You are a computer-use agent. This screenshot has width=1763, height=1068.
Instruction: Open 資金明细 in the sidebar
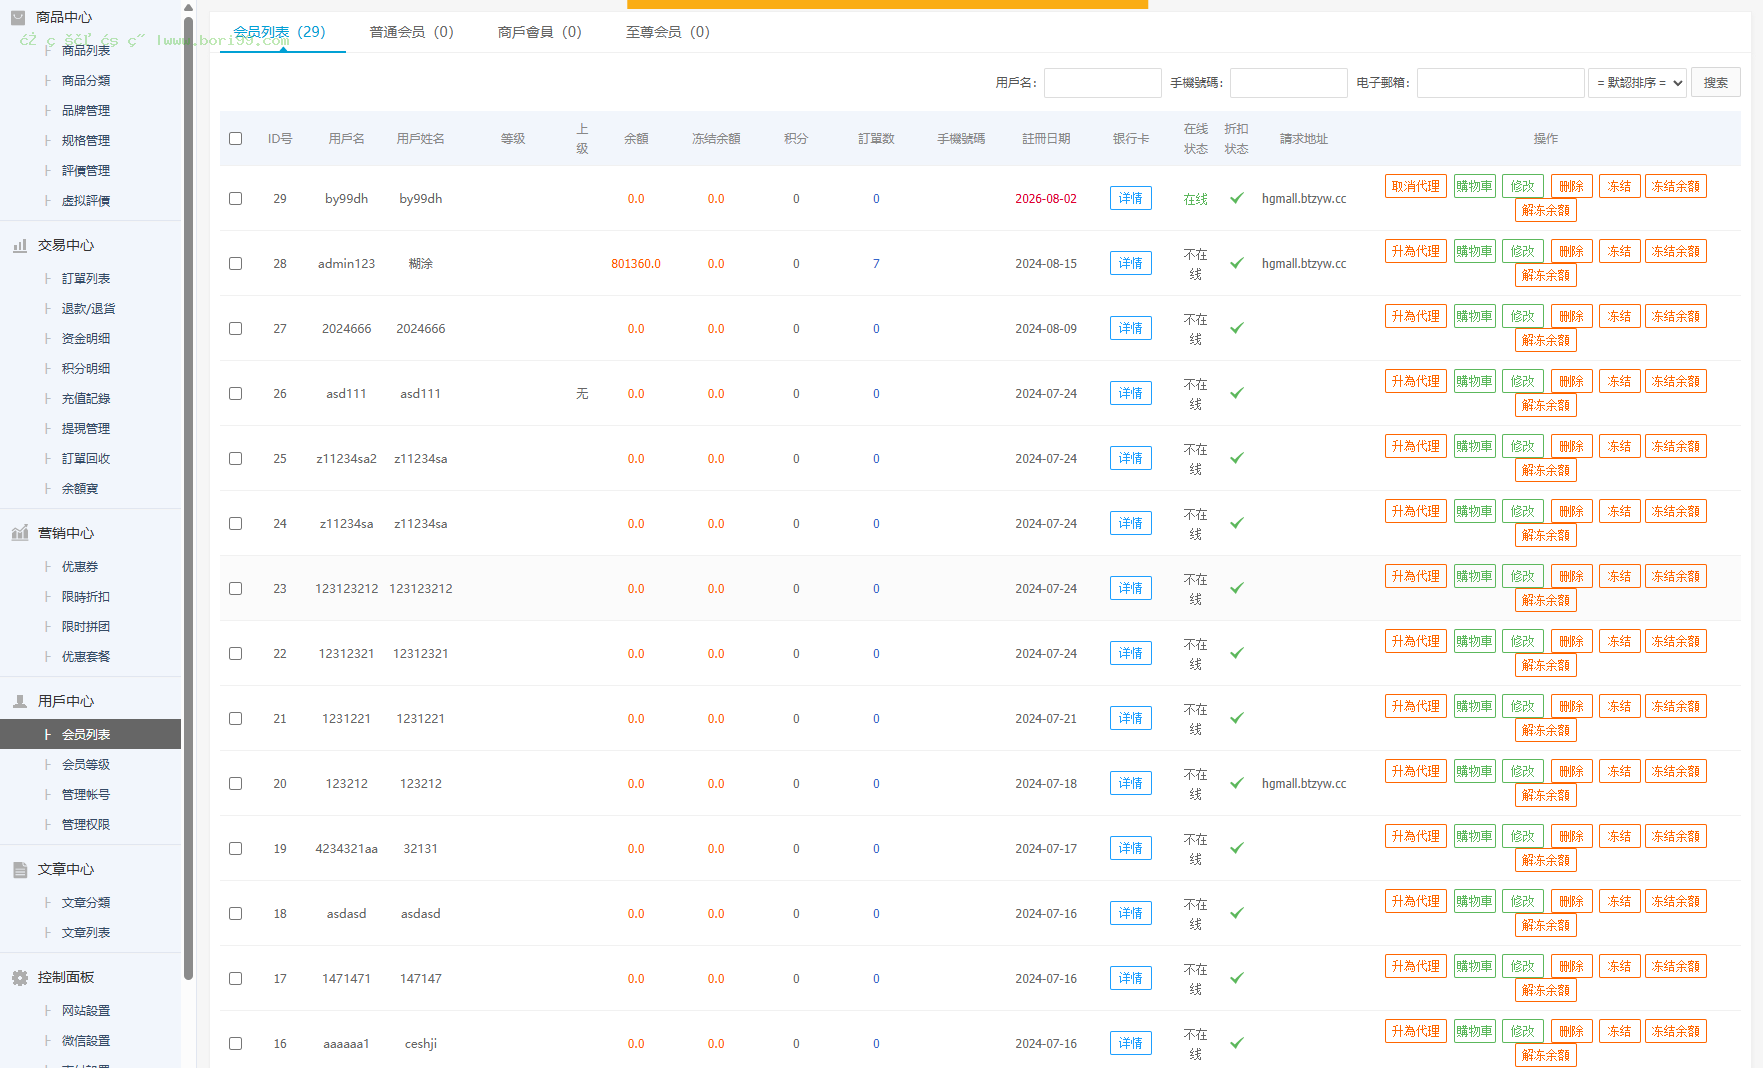(x=86, y=339)
